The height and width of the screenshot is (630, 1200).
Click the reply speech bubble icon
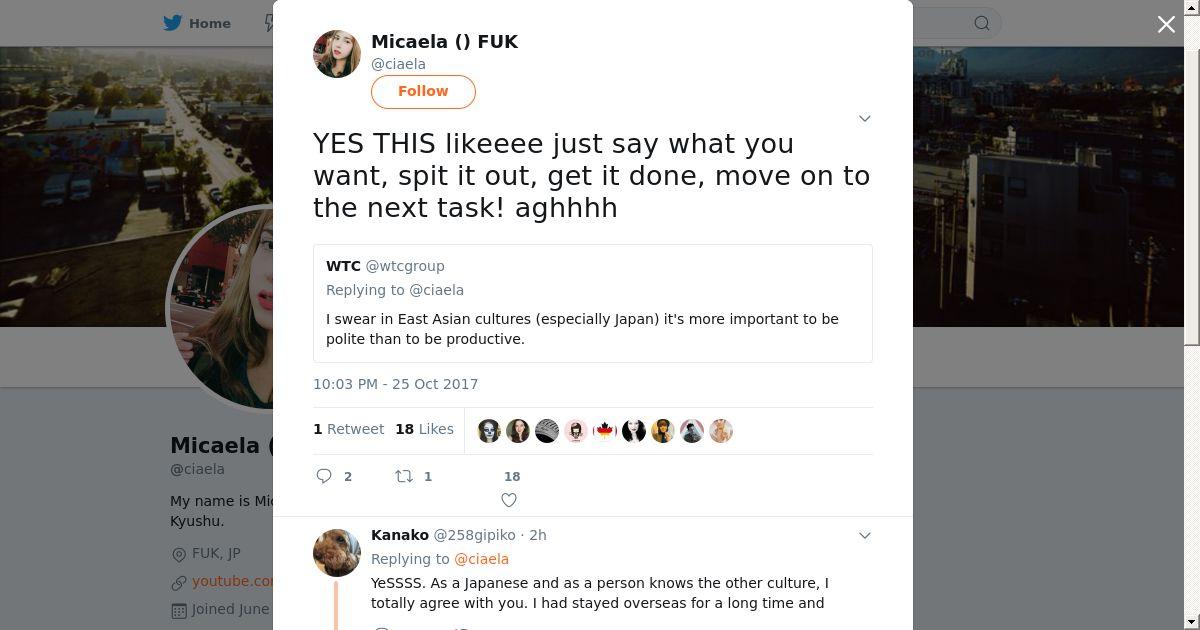pos(324,476)
